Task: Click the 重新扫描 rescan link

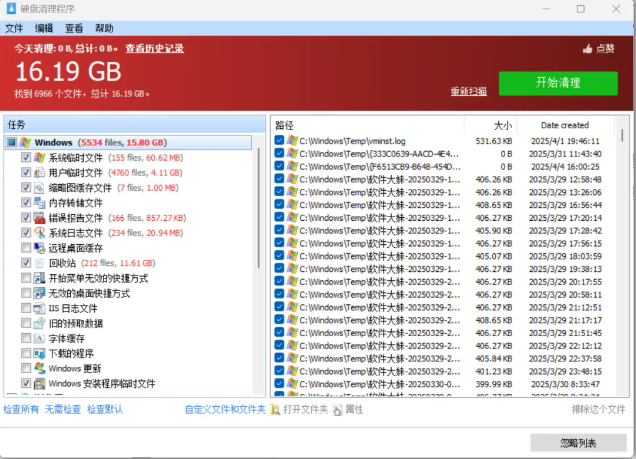Action: (x=468, y=91)
